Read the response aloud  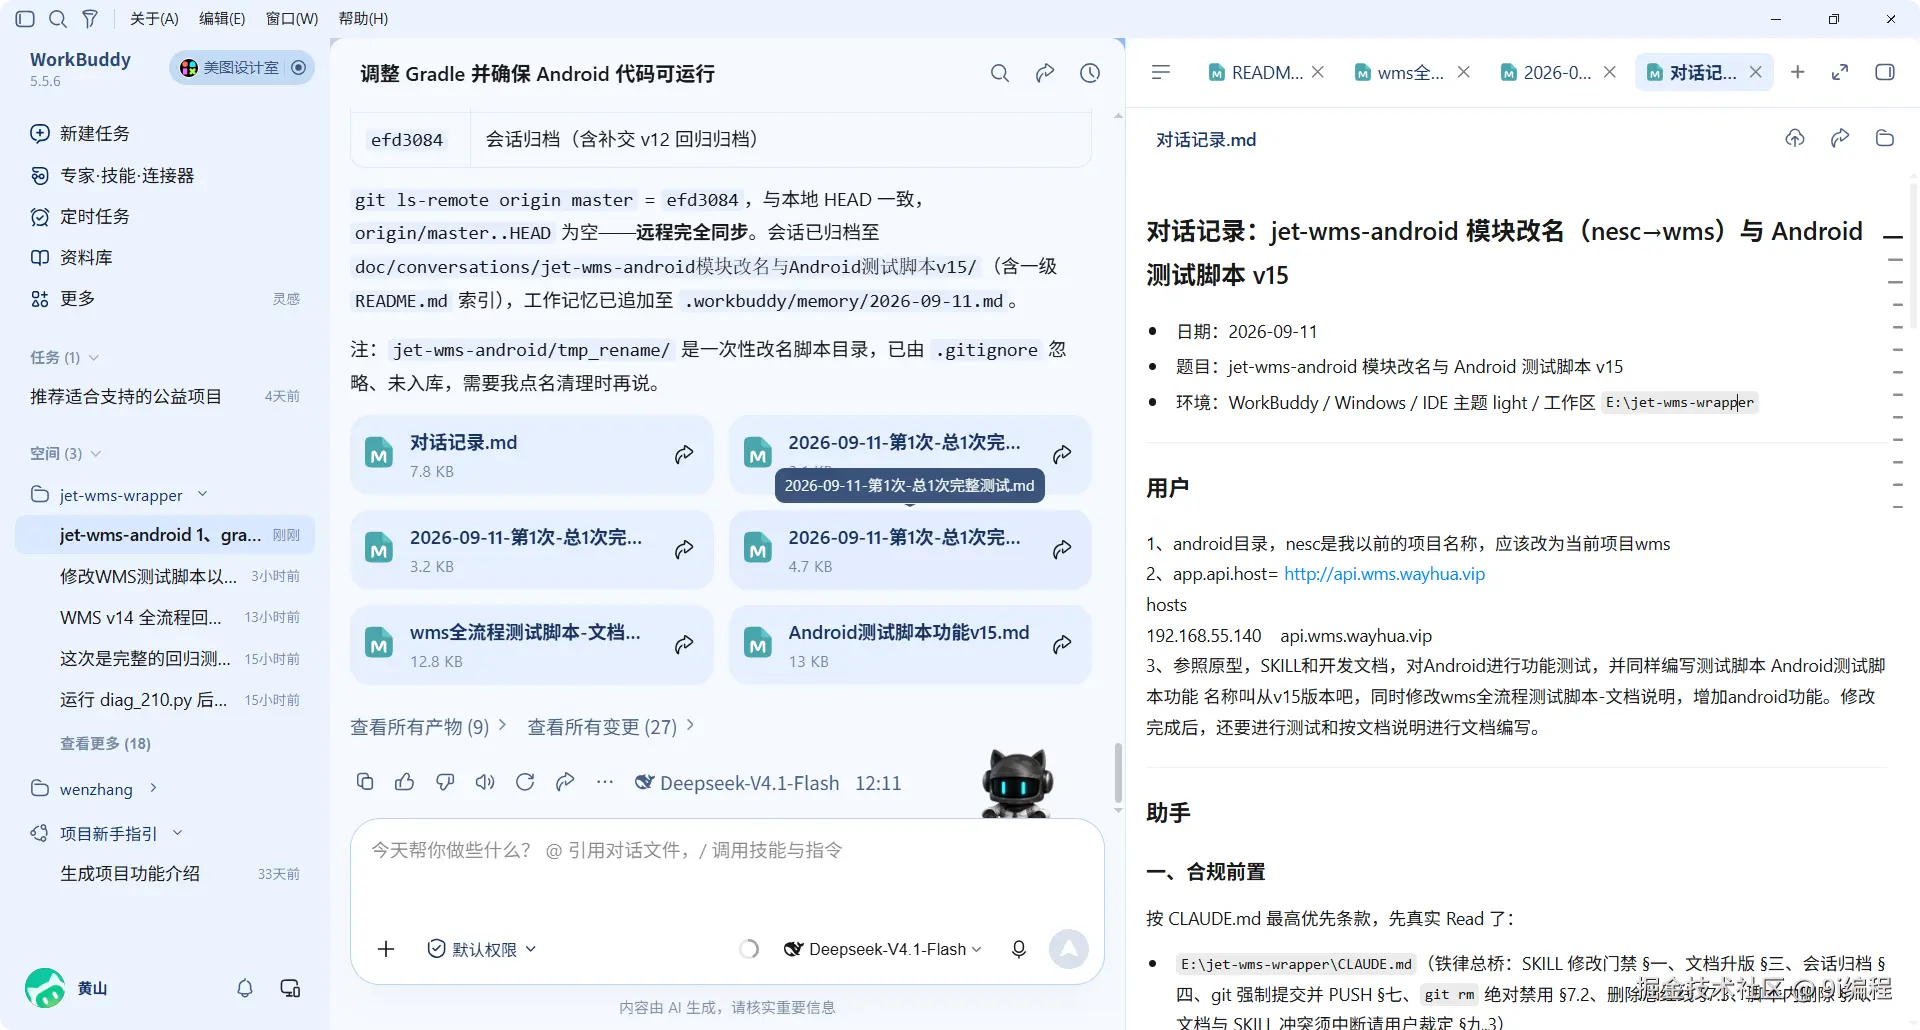[x=485, y=782]
